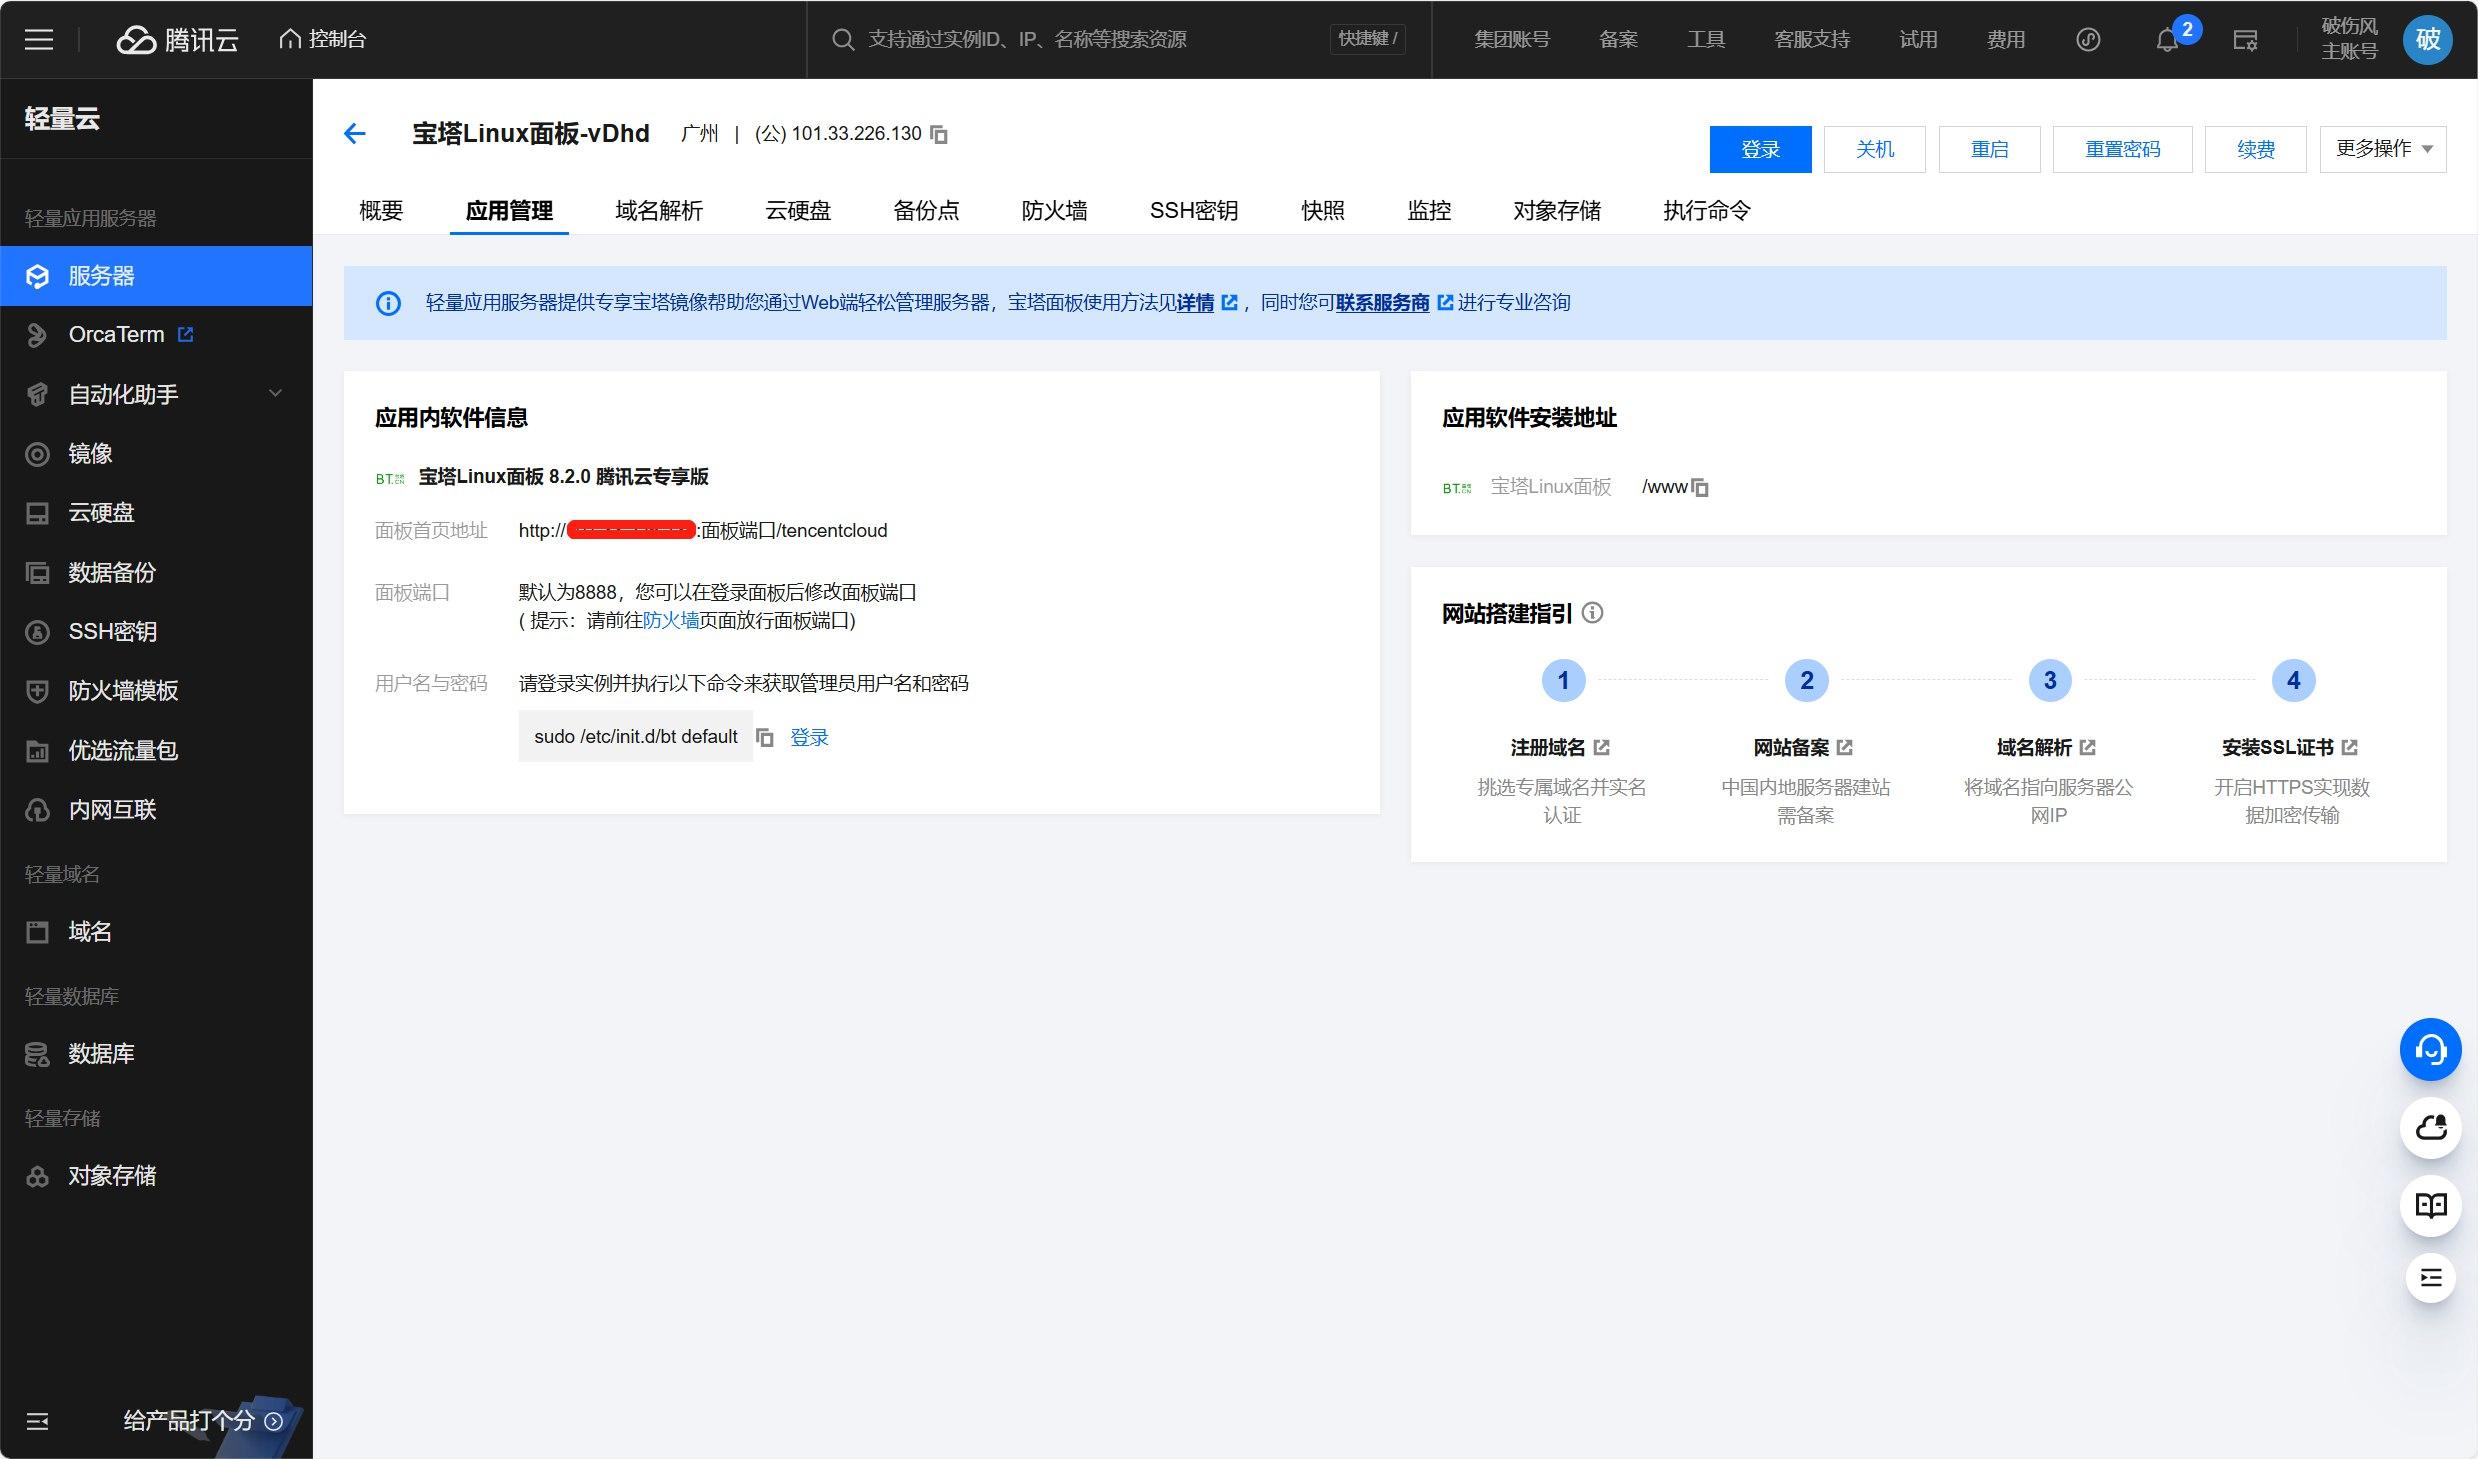
Task: Open the notification bell with 2 badge
Action: (2167, 40)
